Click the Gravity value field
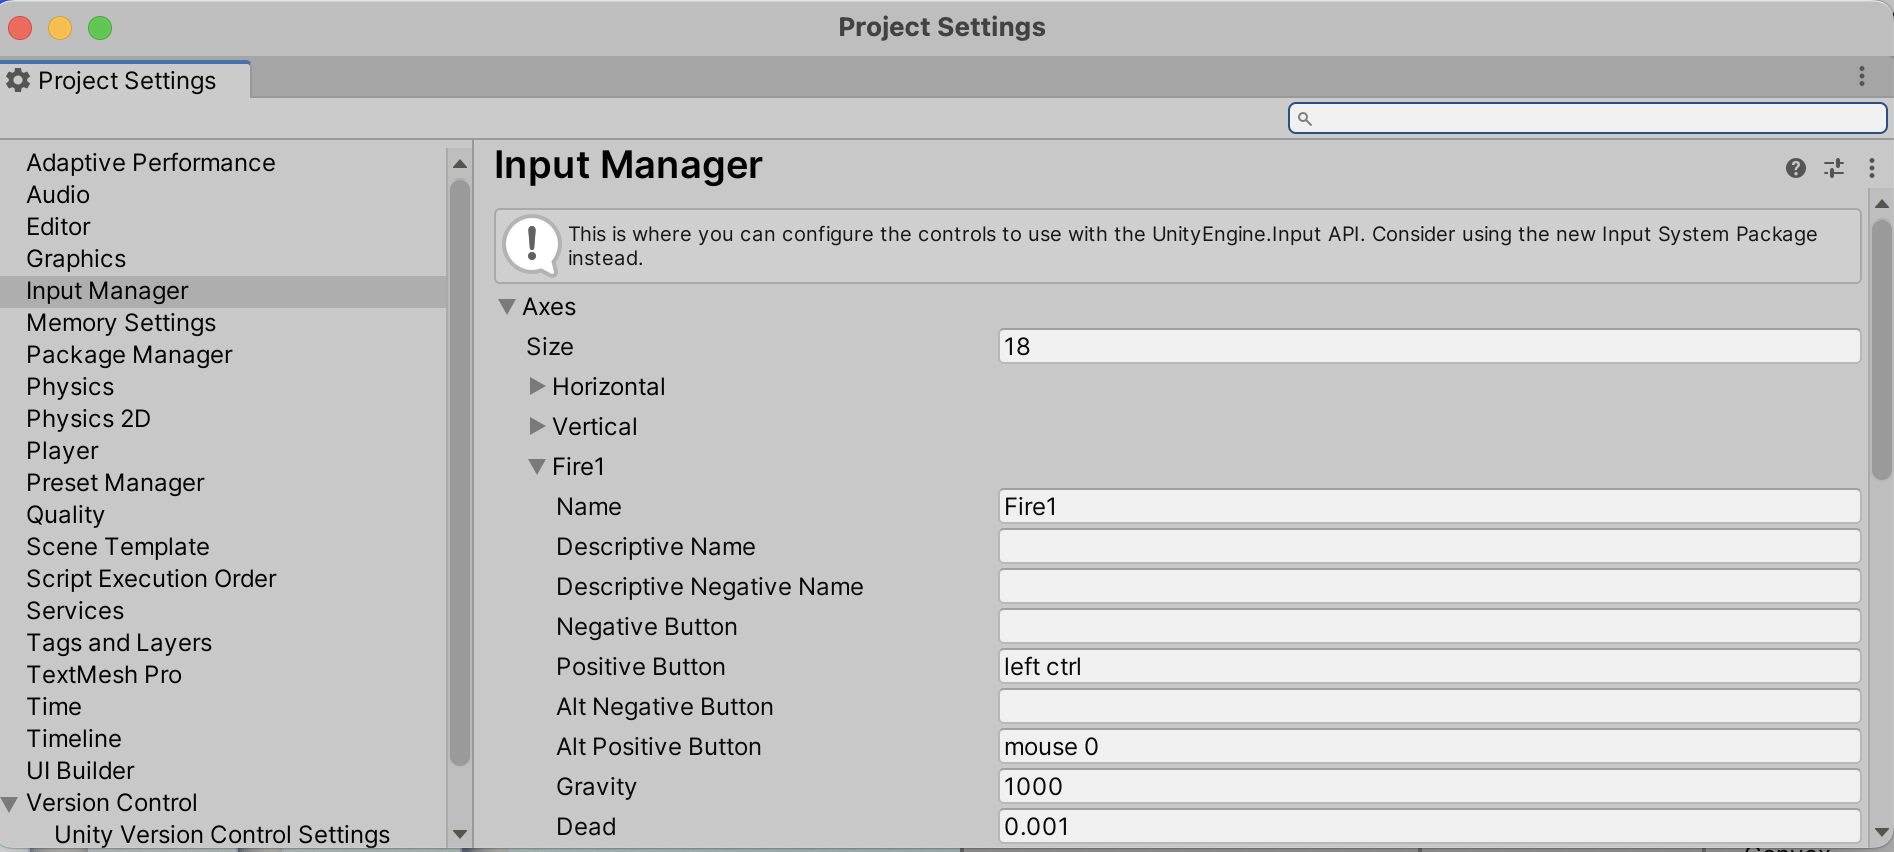Image resolution: width=1894 pixels, height=852 pixels. (1428, 787)
